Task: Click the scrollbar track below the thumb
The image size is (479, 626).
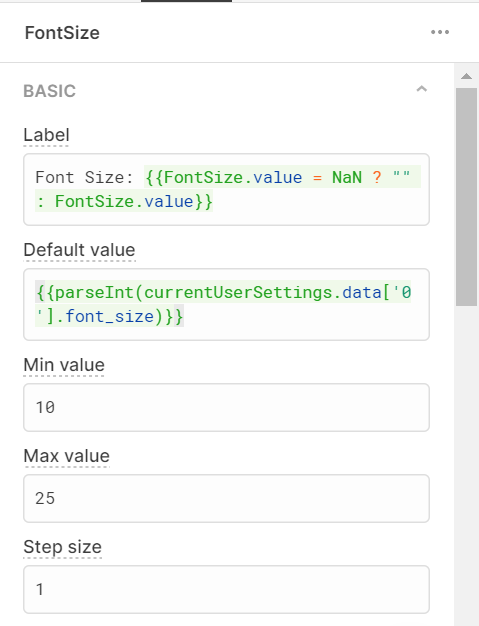Action: (466, 463)
